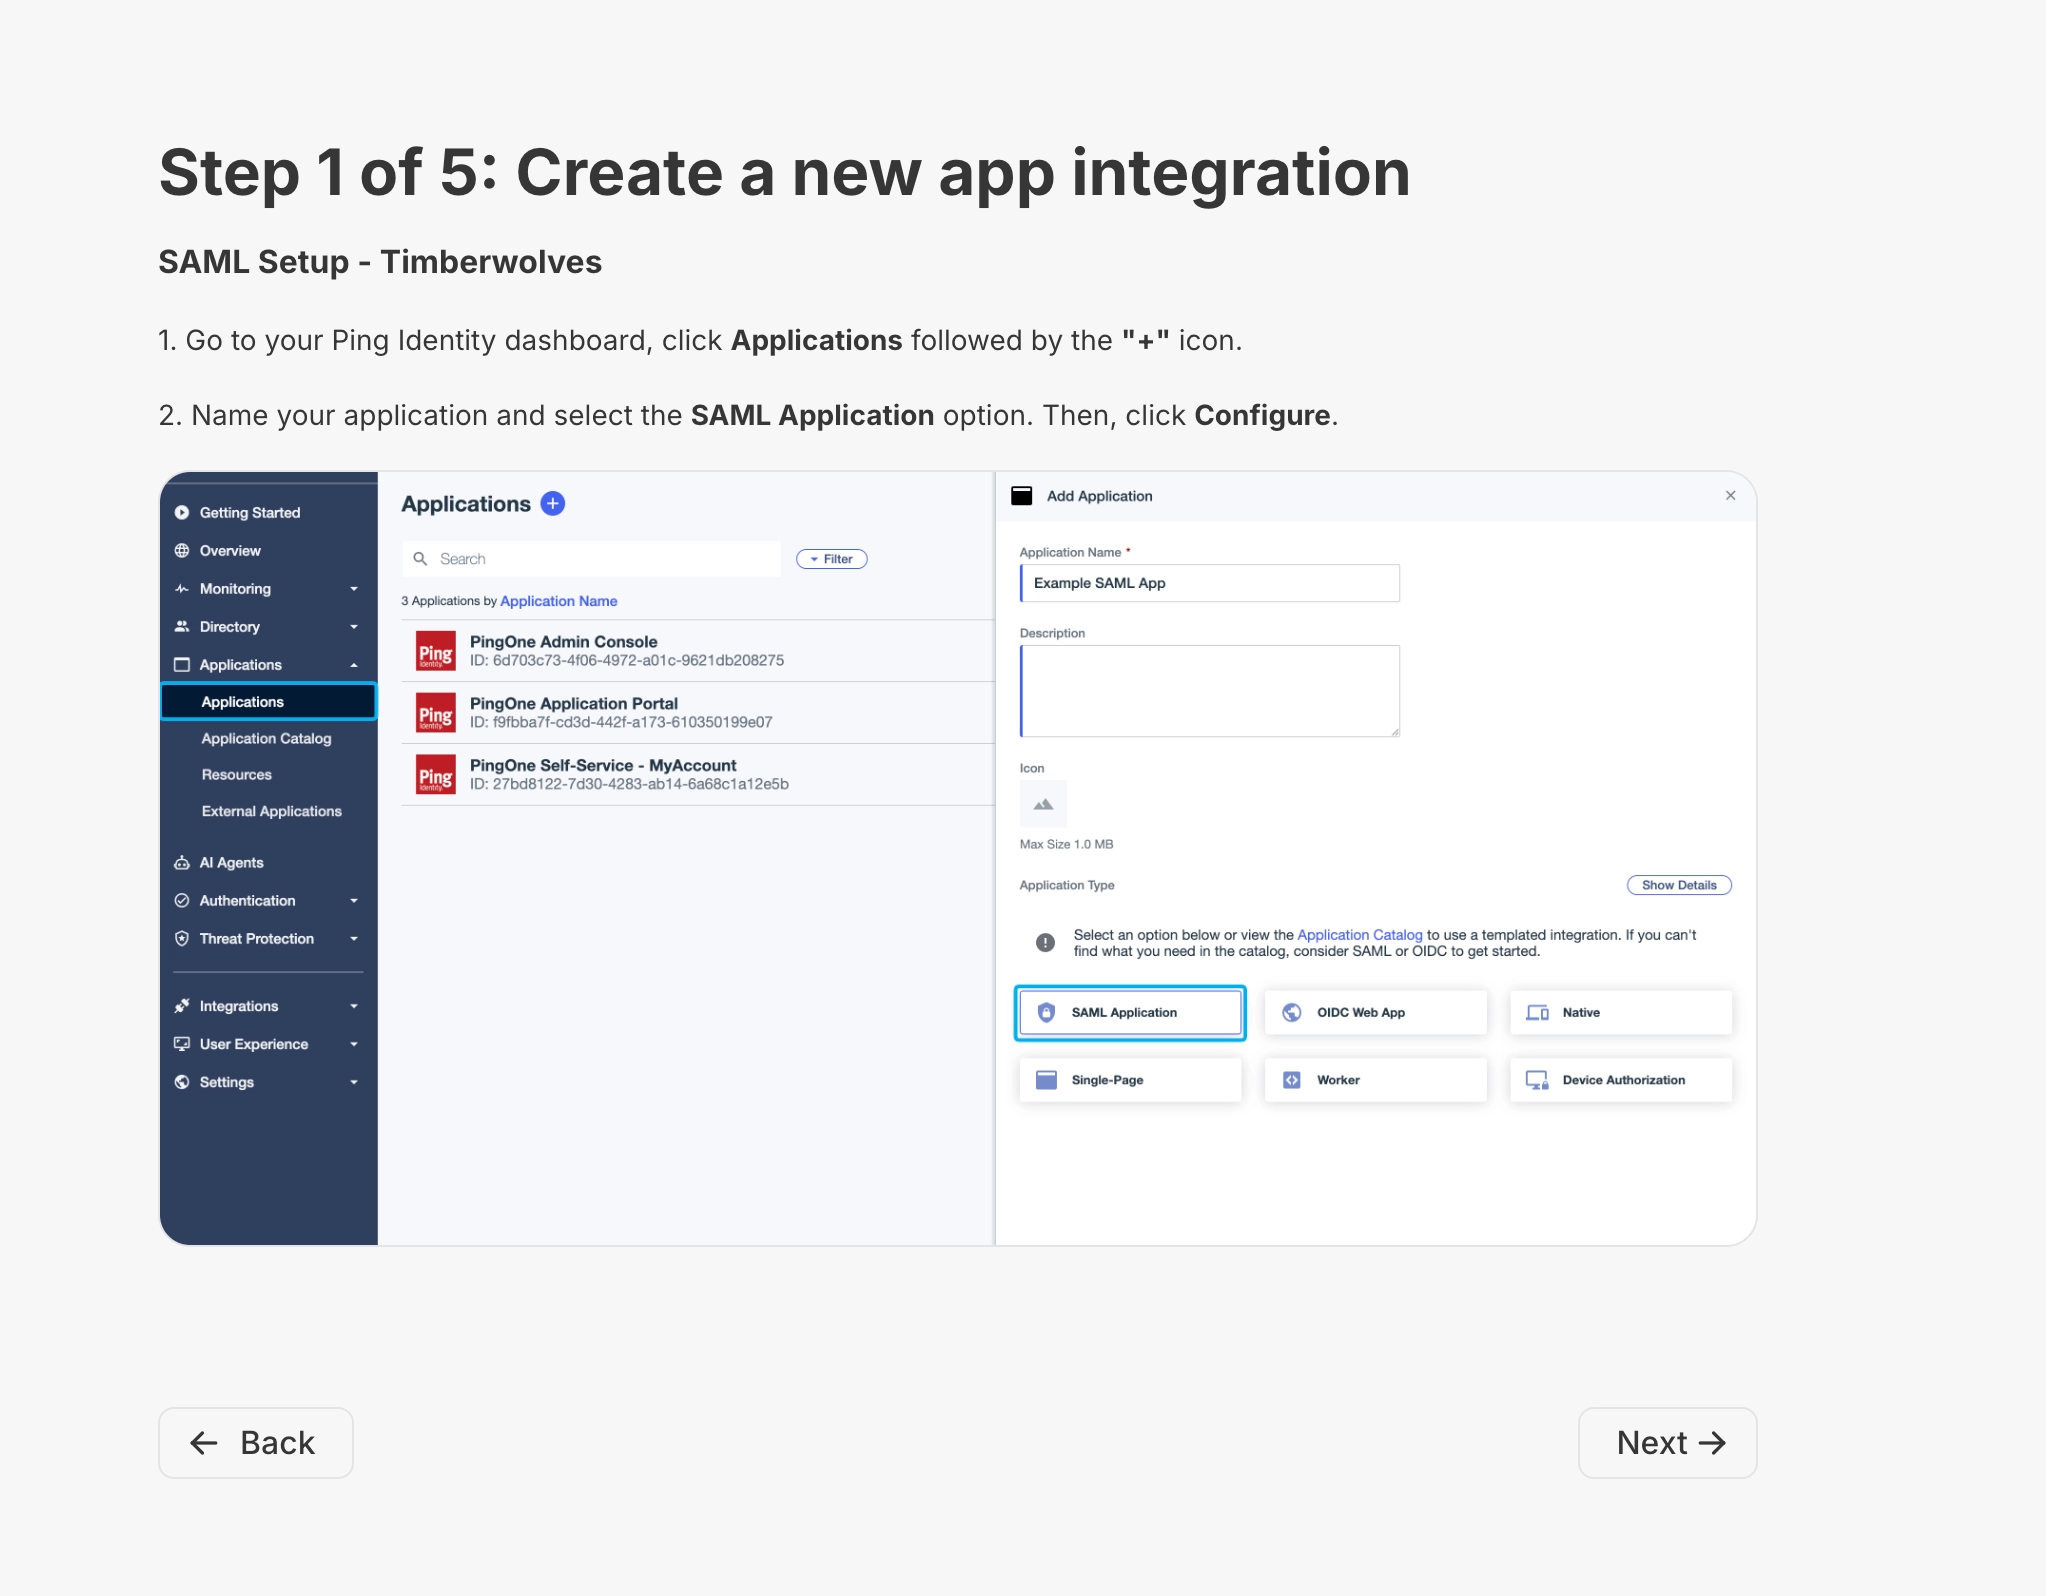Viewport: 2046px width, 1596px height.
Task: Open PingOne Admin Console application row
Action: [698, 651]
